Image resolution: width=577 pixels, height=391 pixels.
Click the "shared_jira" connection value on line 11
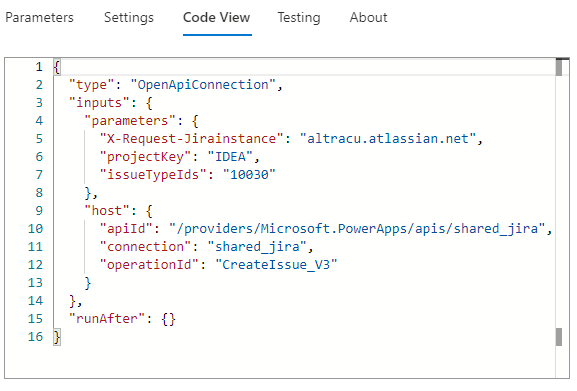[x=257, y=247]
